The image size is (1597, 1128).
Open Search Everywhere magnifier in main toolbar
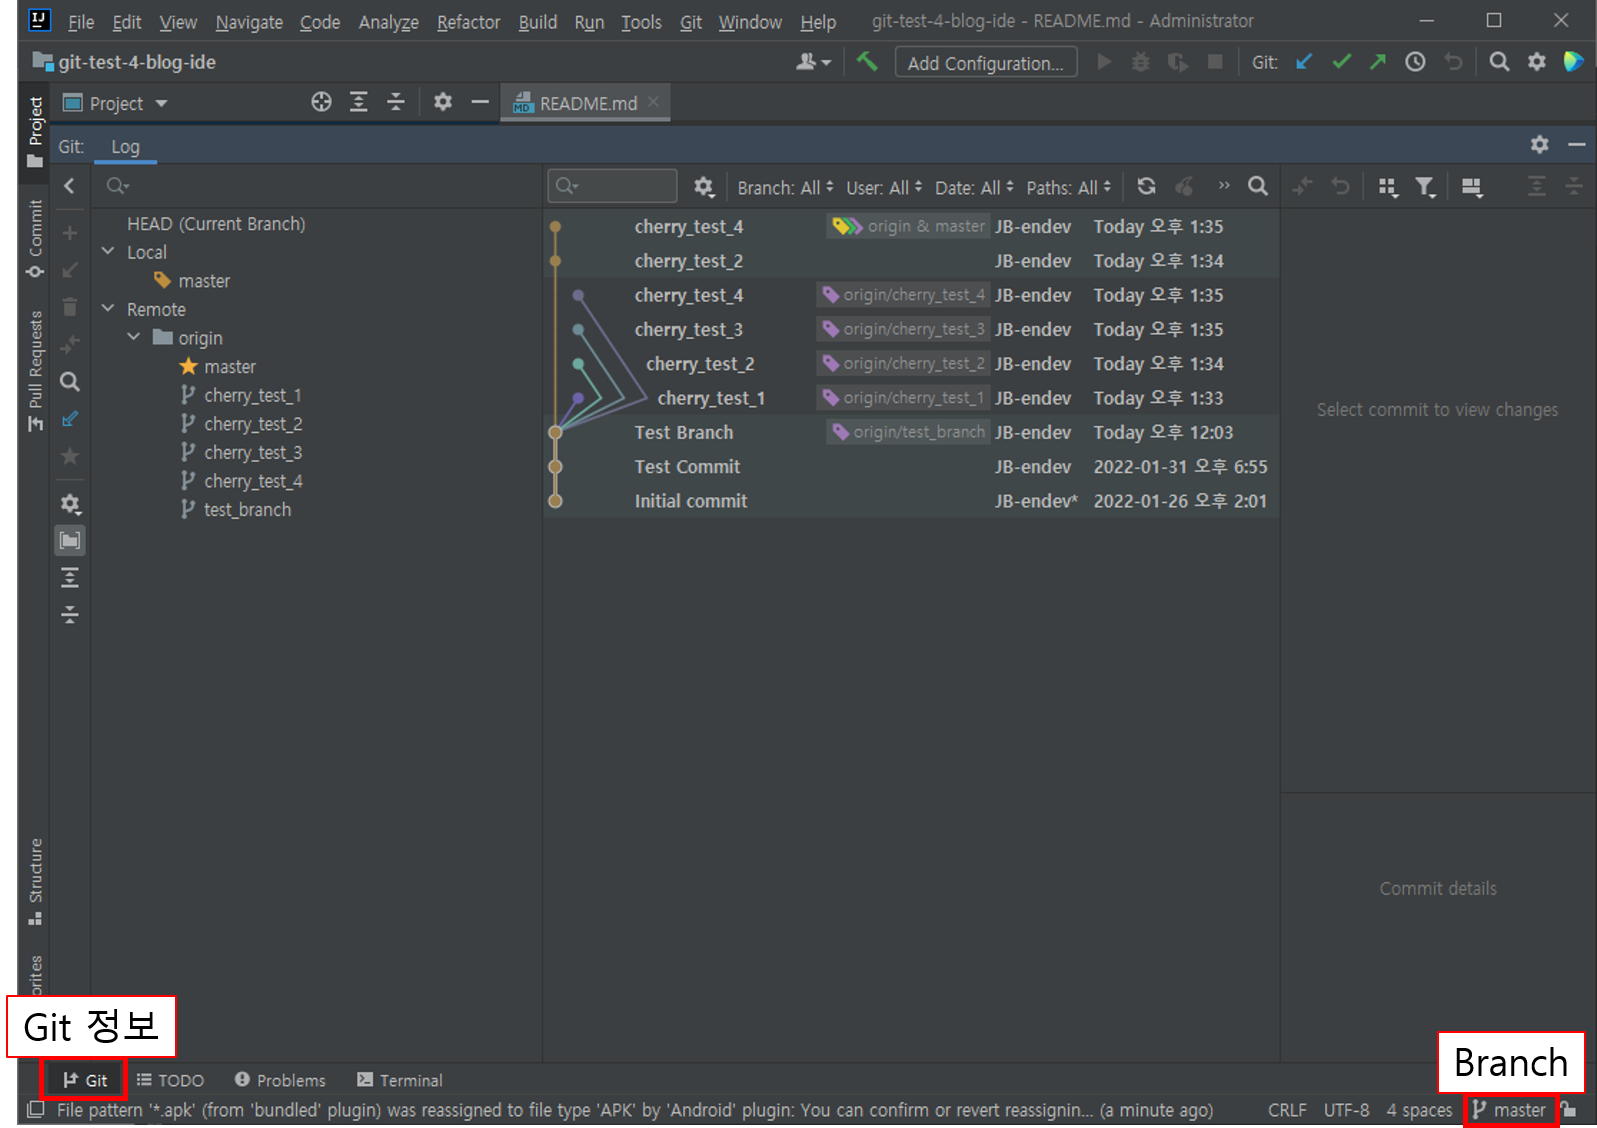pyautogui.click(x=1499, y=62)
